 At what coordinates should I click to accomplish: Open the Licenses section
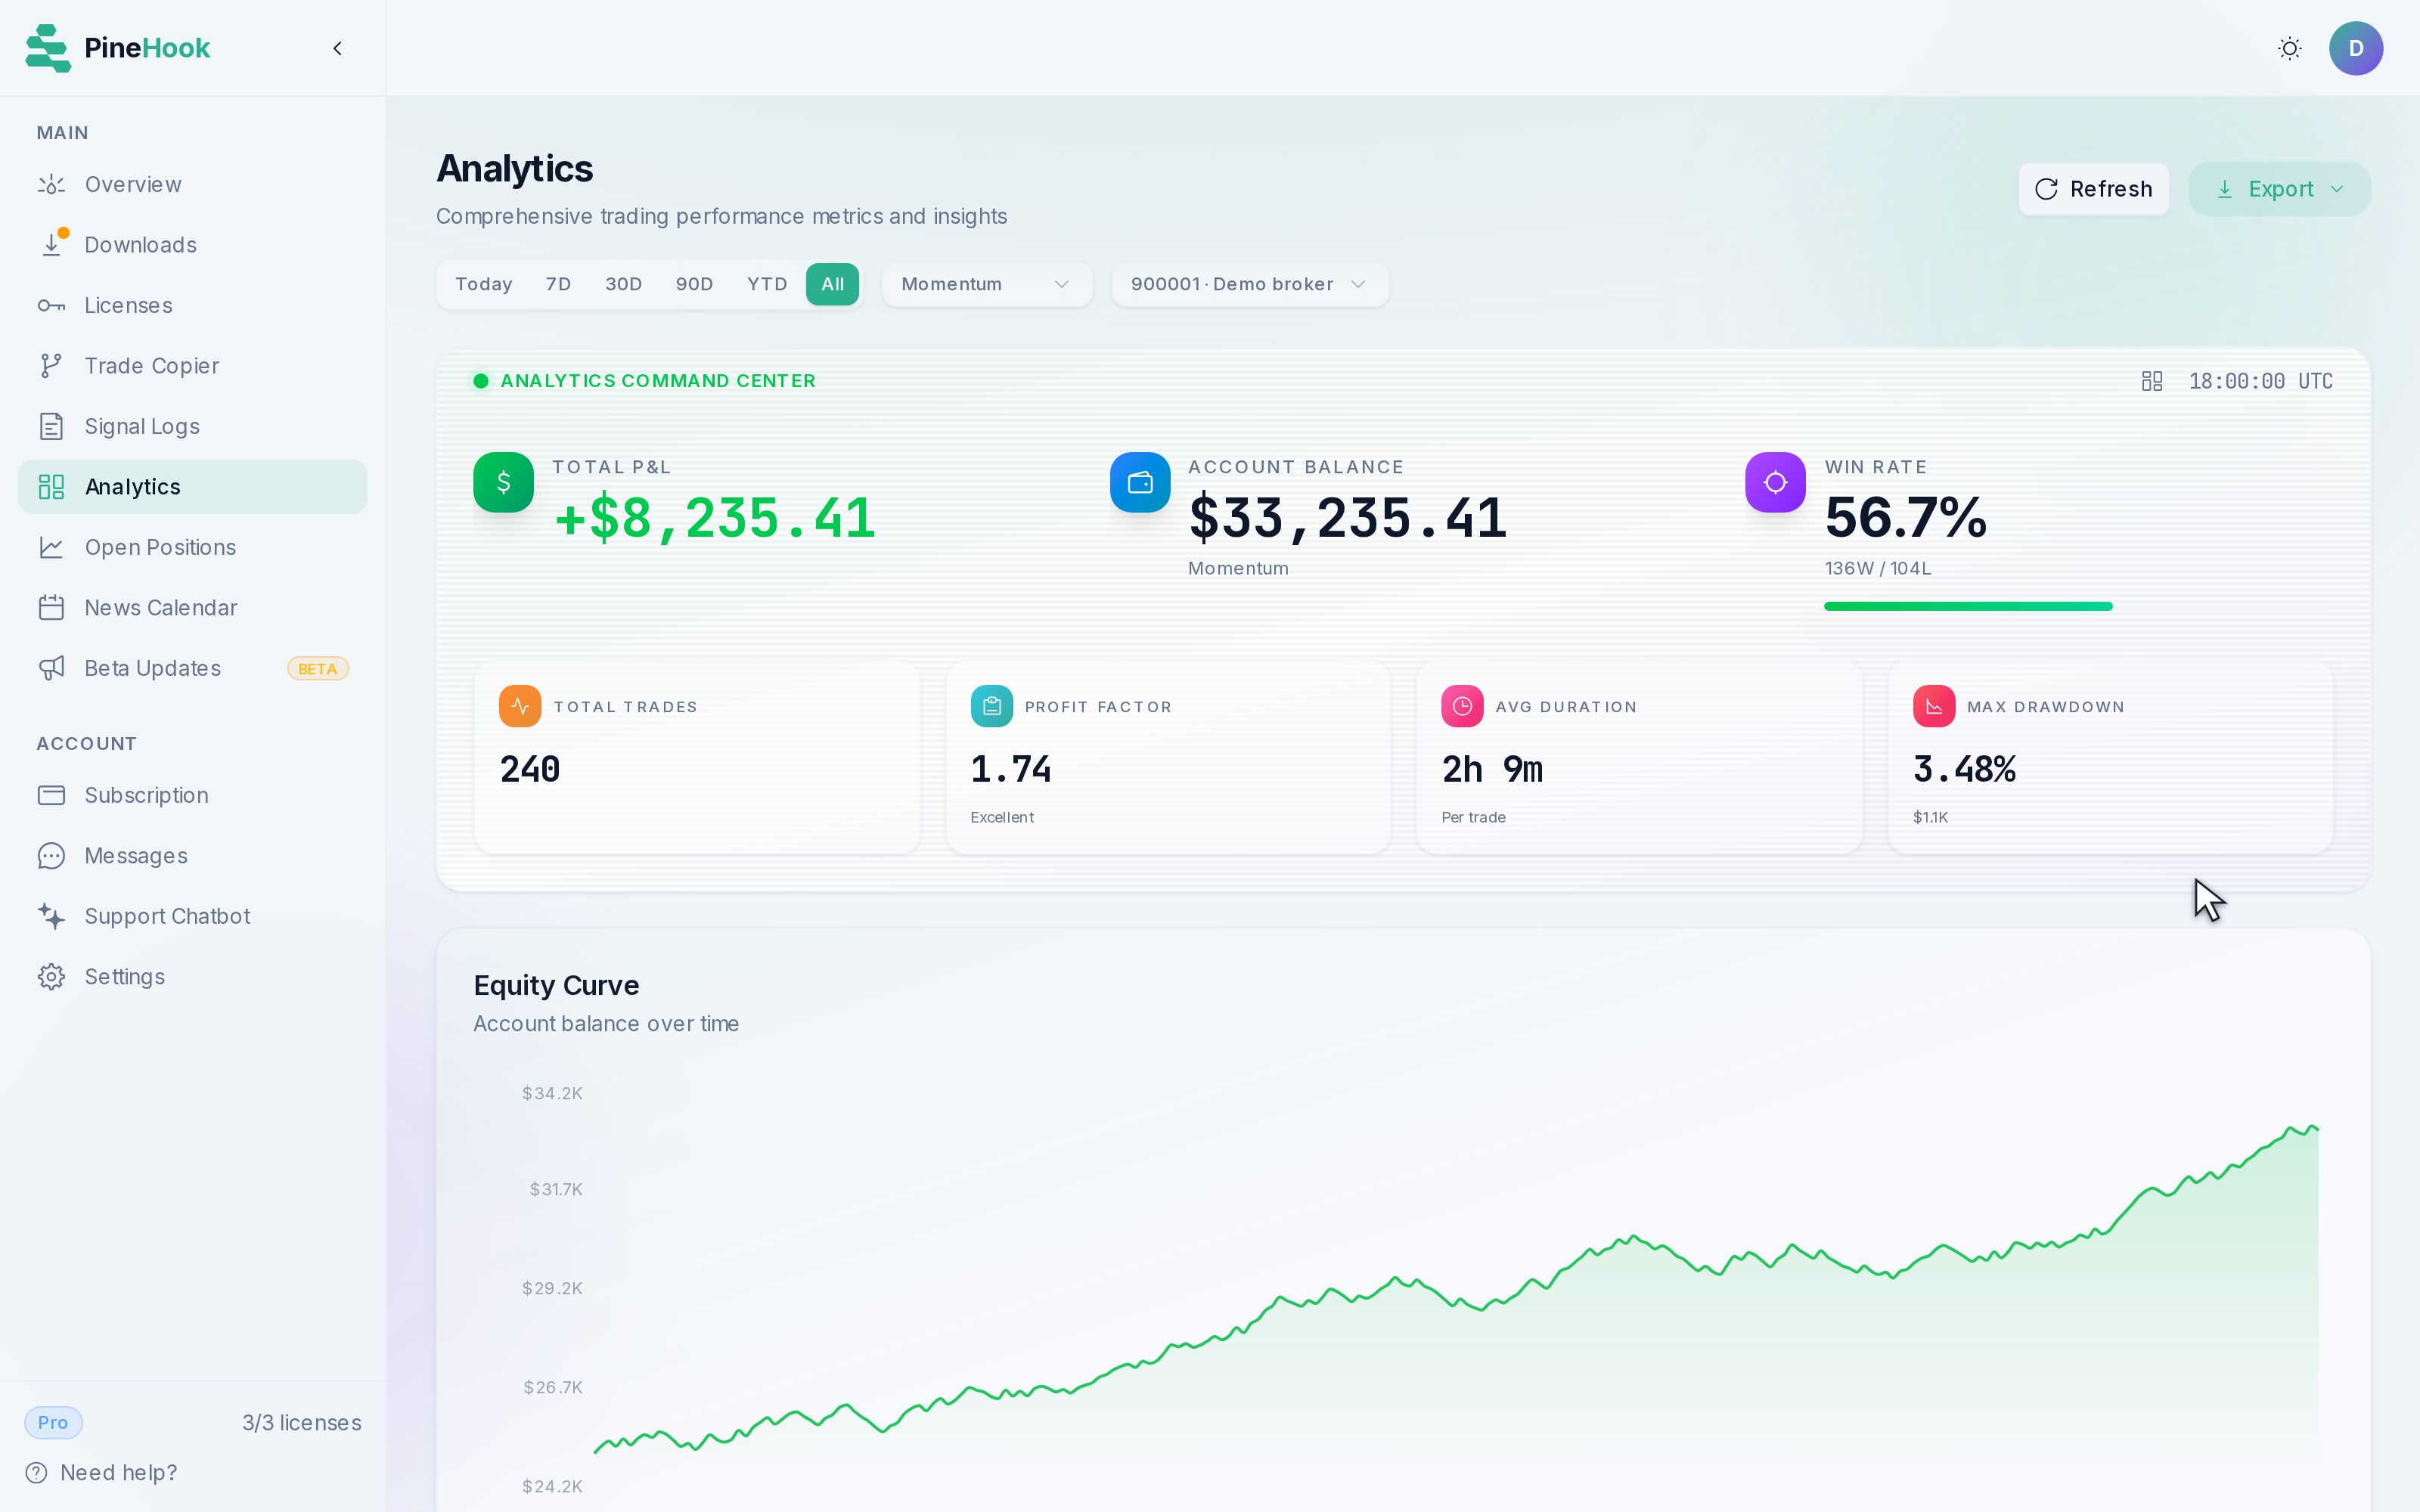coord(192,306)
